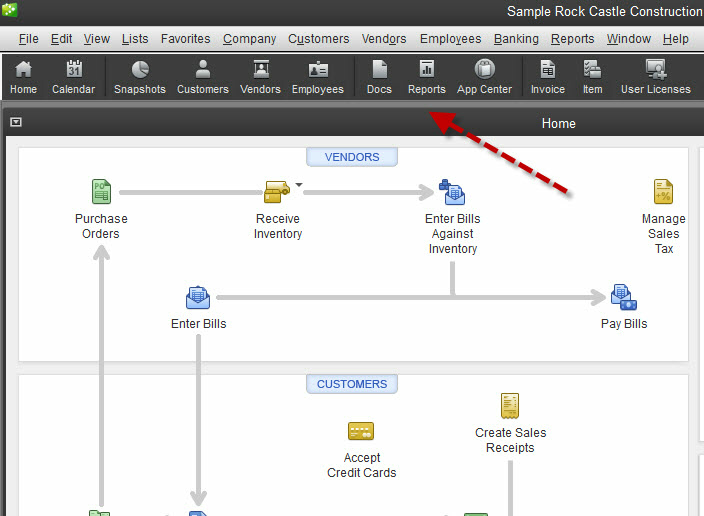Open the Home icon in the toolbar
This screenshot has width=704, height=516.
pos(23,77)
